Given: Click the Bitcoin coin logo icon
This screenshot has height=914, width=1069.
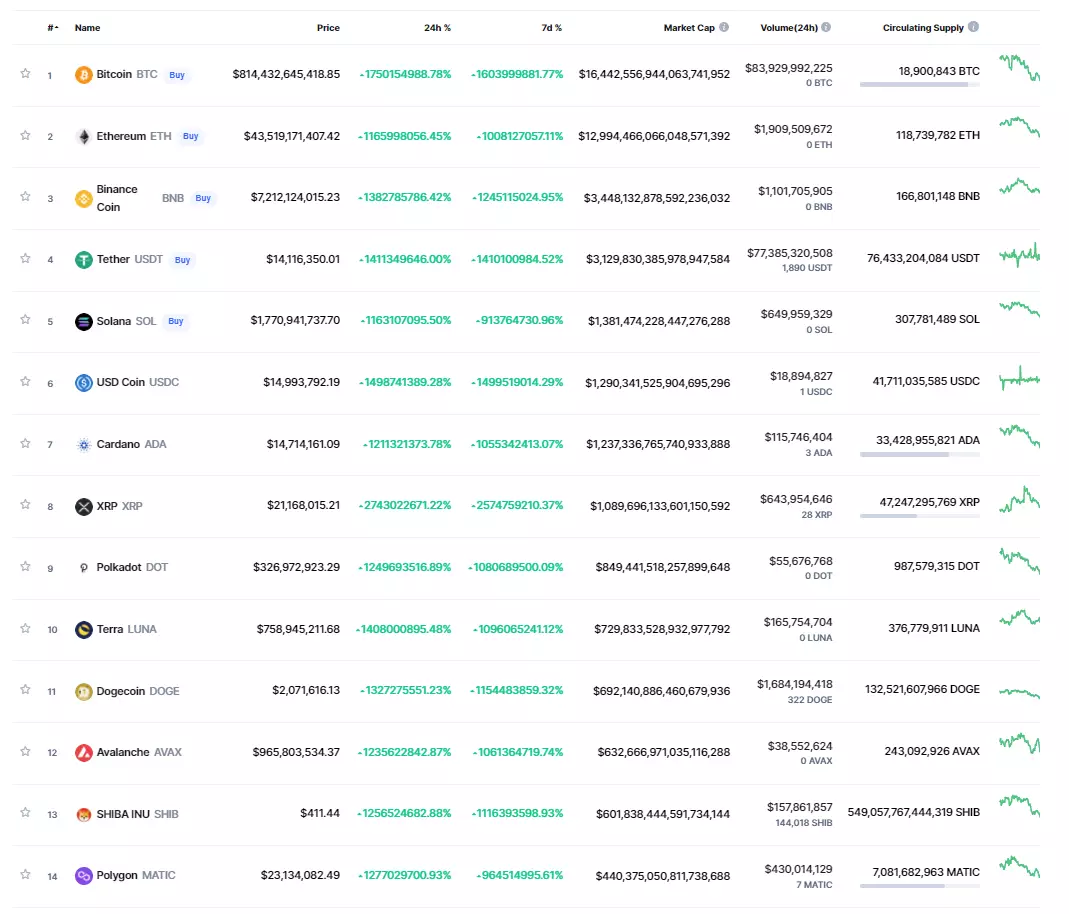Looking at the screenshot, I should (83, 74).
